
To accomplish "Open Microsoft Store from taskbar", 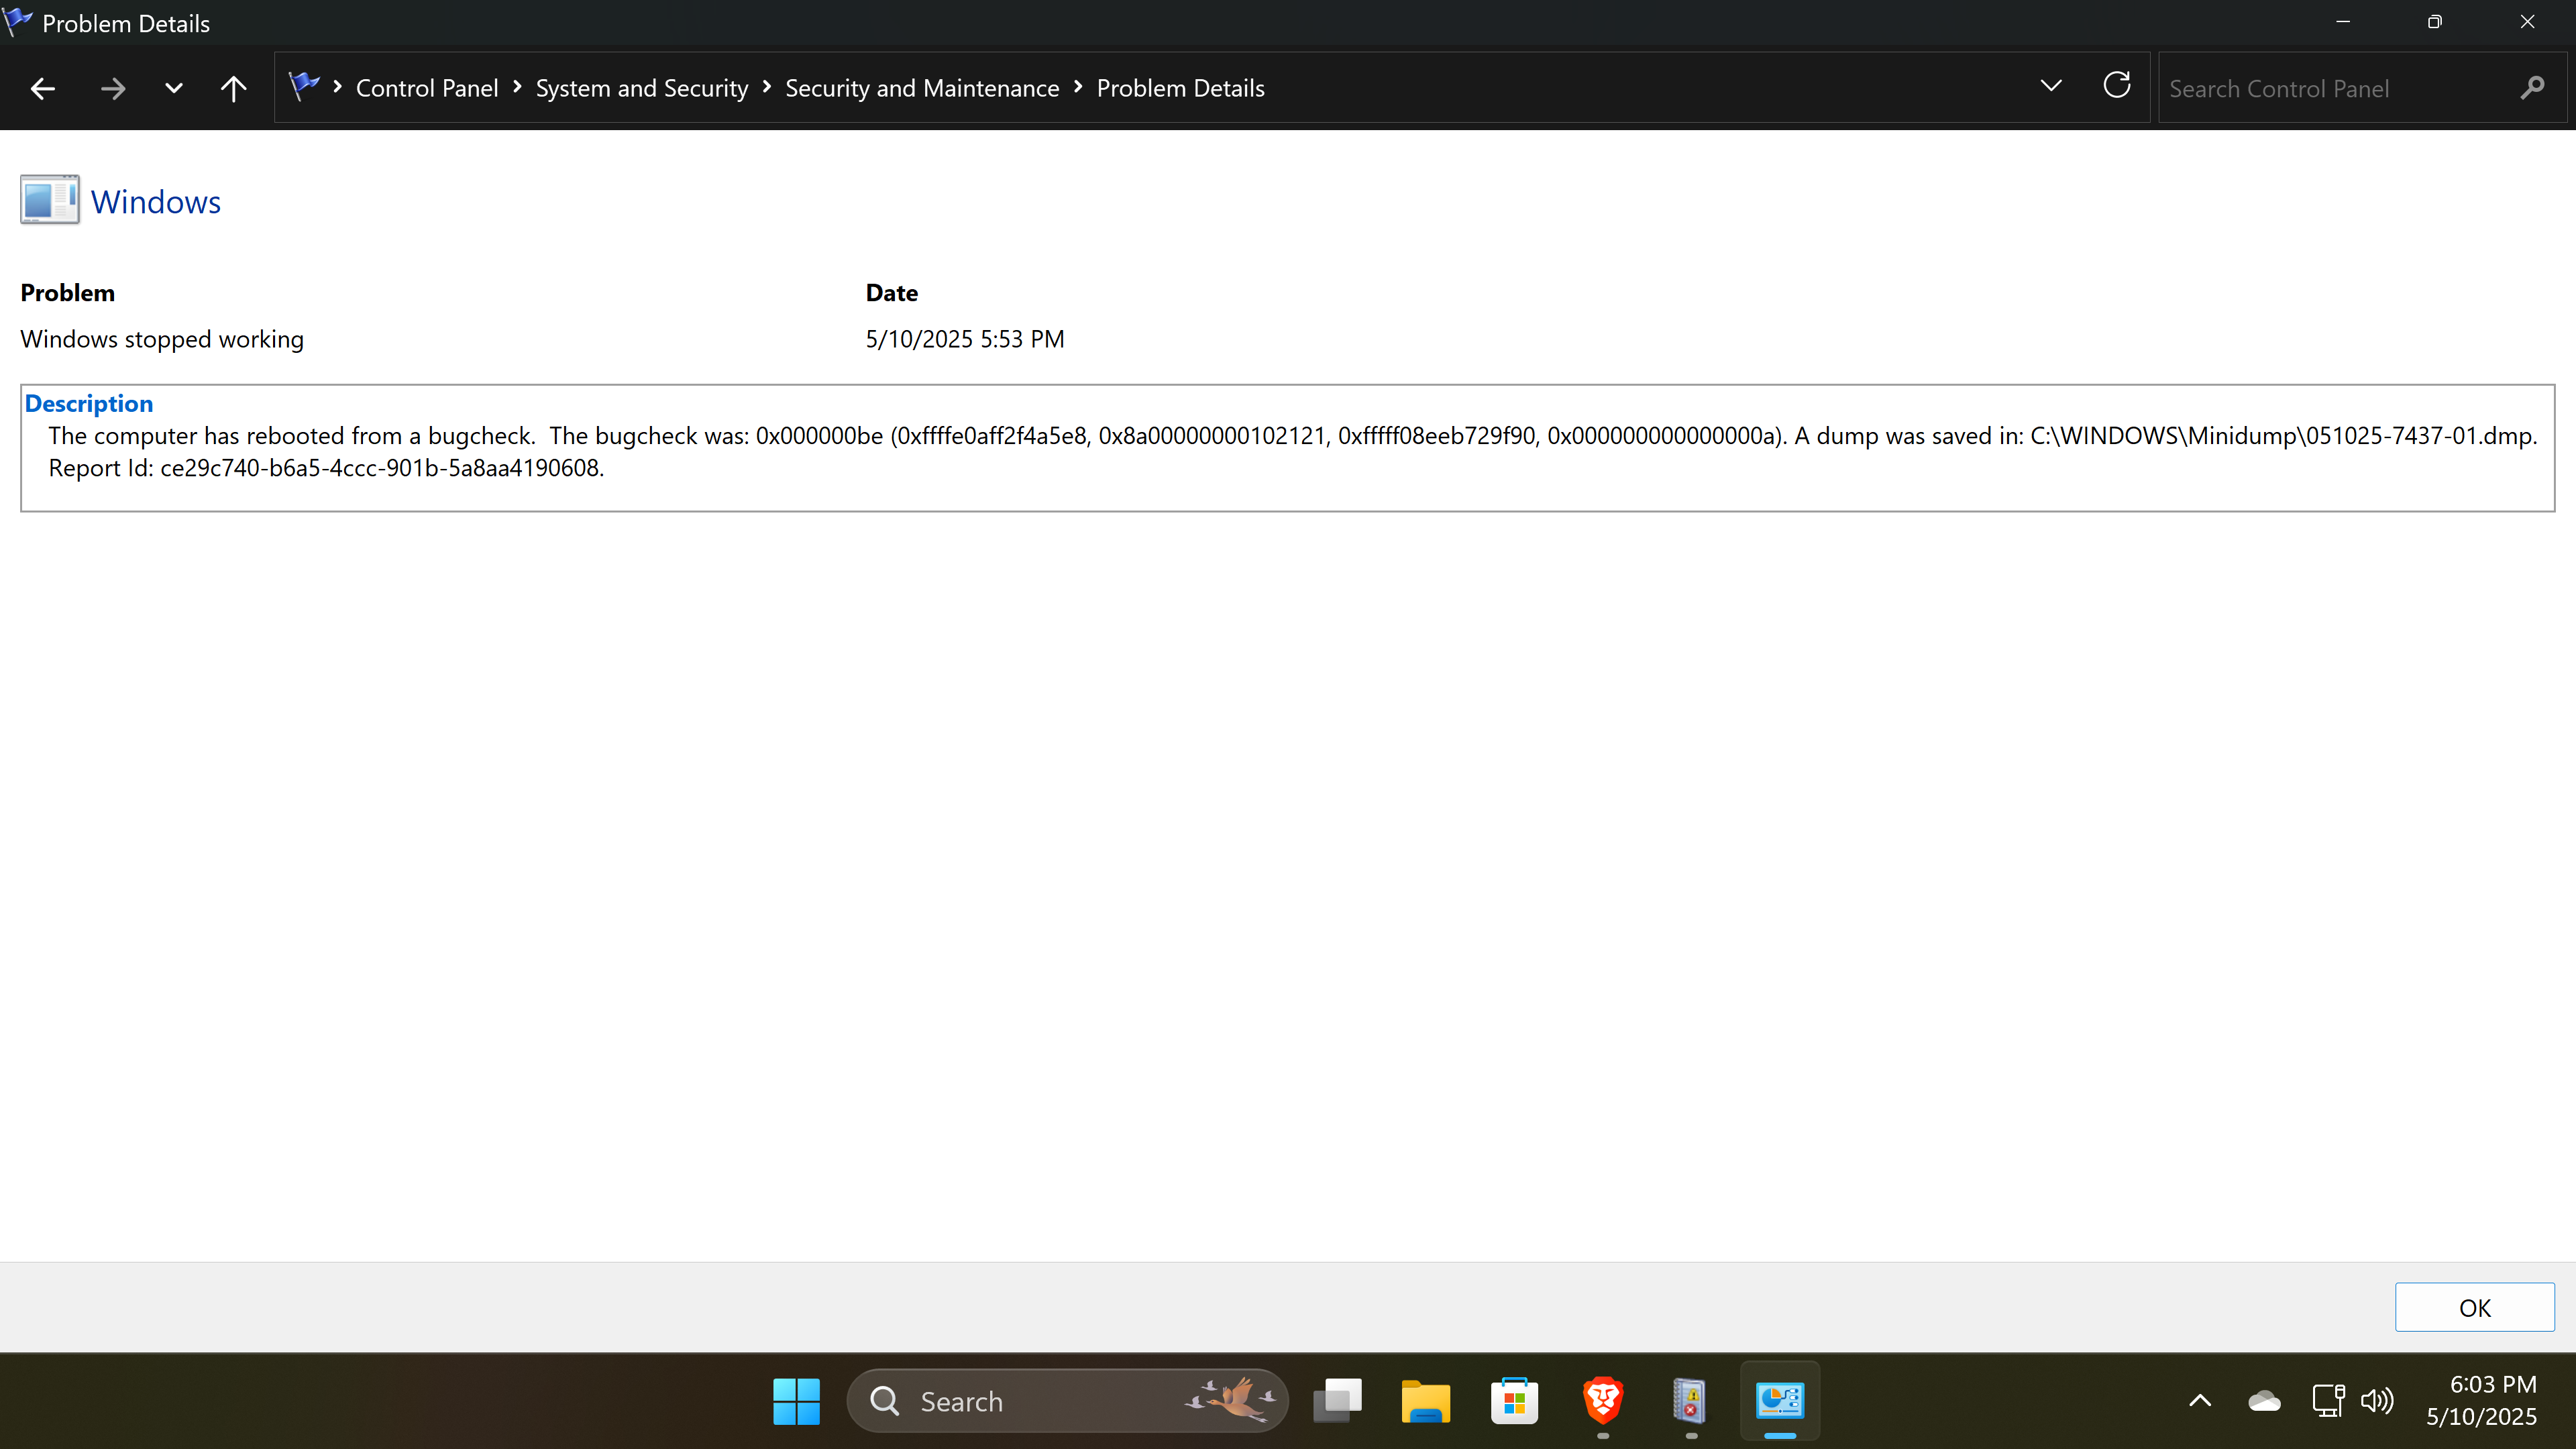I will click(1514, 1401).
